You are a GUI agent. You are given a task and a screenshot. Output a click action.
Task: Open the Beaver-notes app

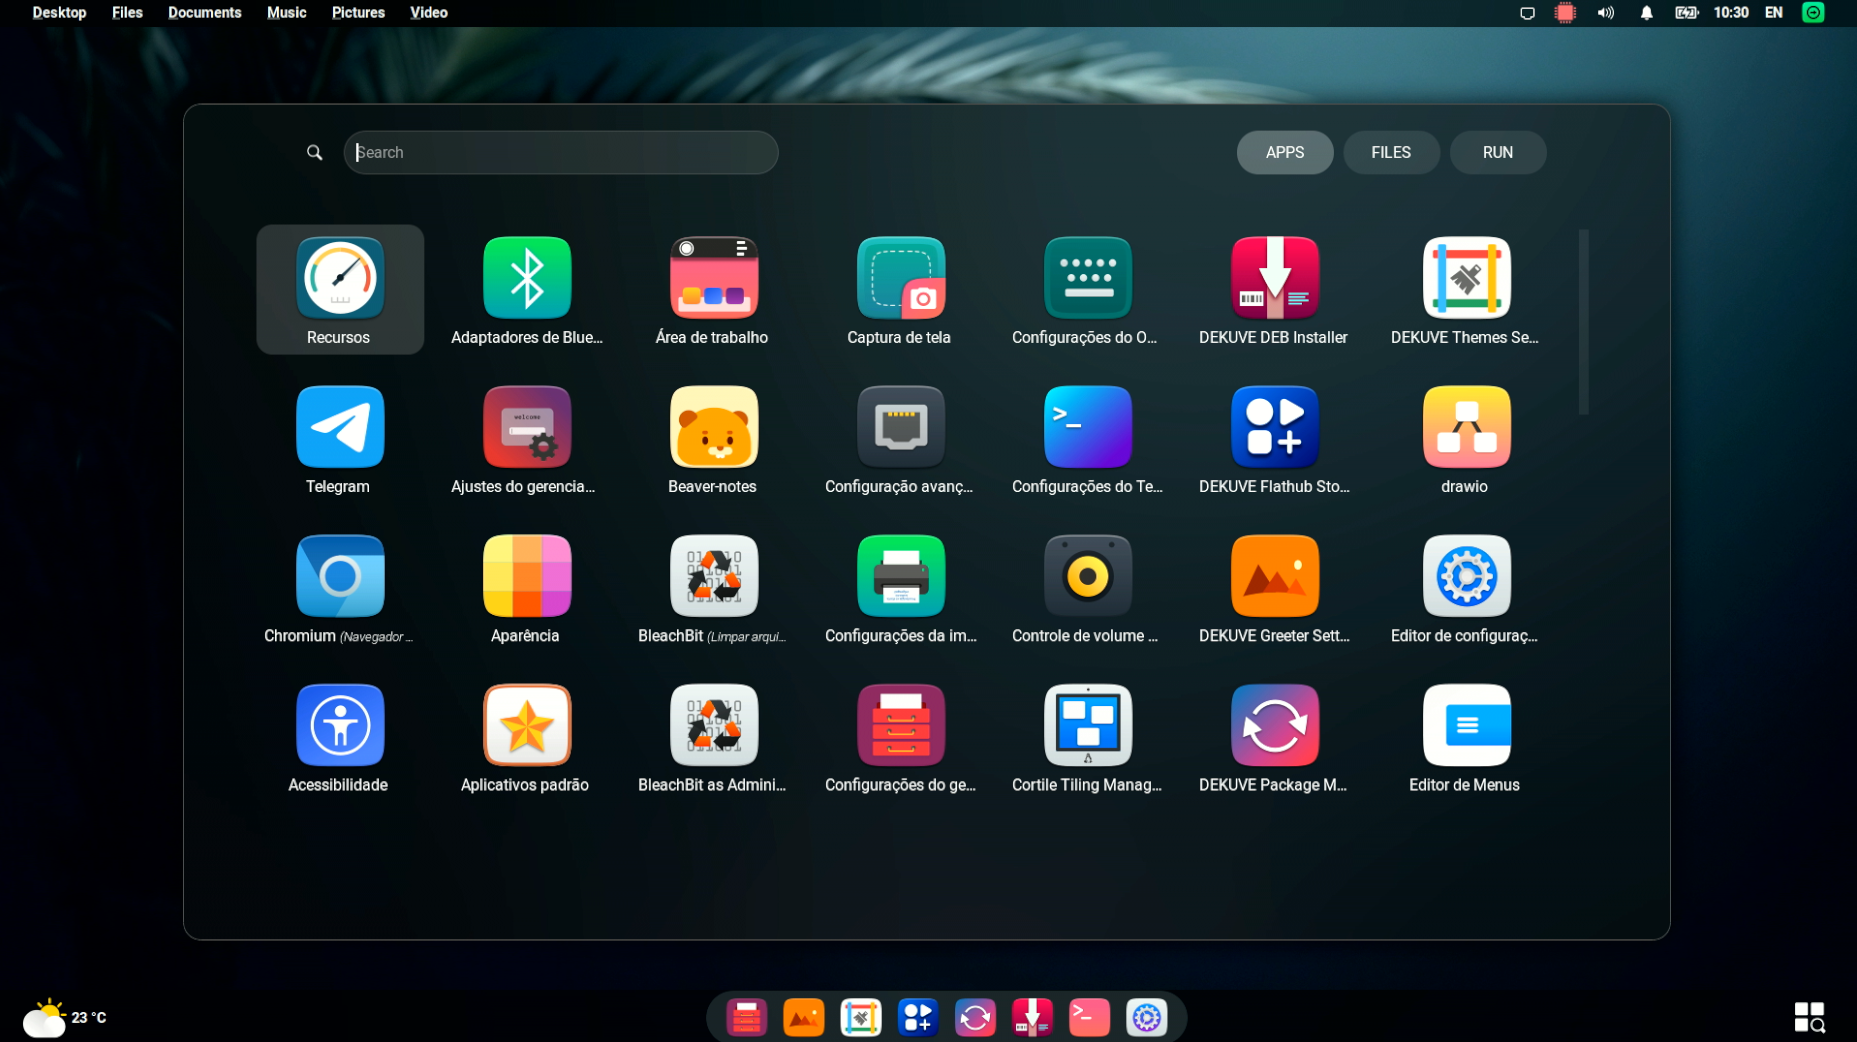[x=713, y=440]
